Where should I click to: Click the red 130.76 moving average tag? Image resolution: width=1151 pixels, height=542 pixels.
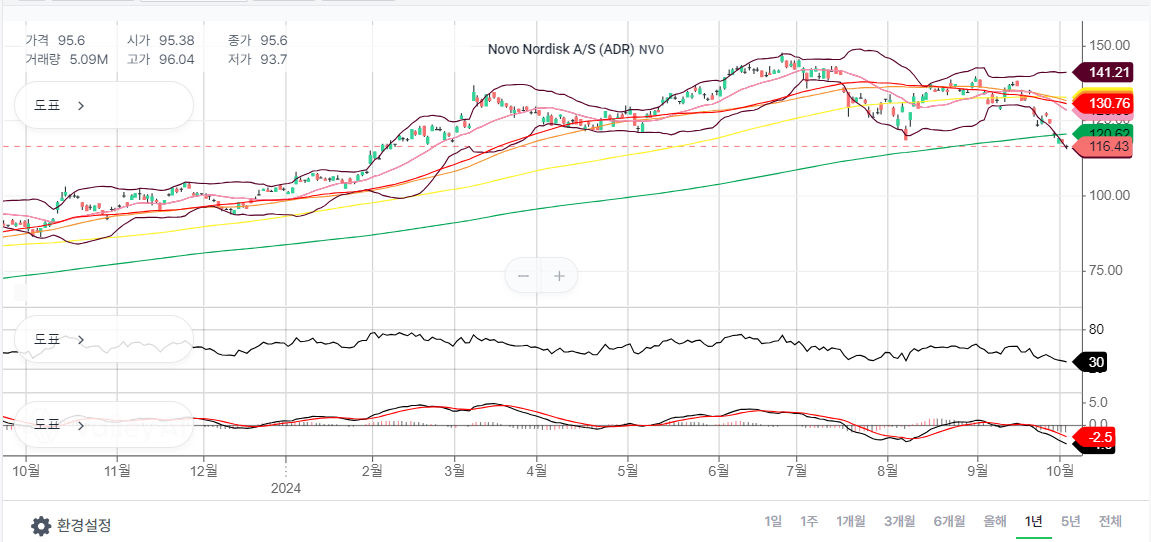pyautogui.click(x=1108, y=103)
